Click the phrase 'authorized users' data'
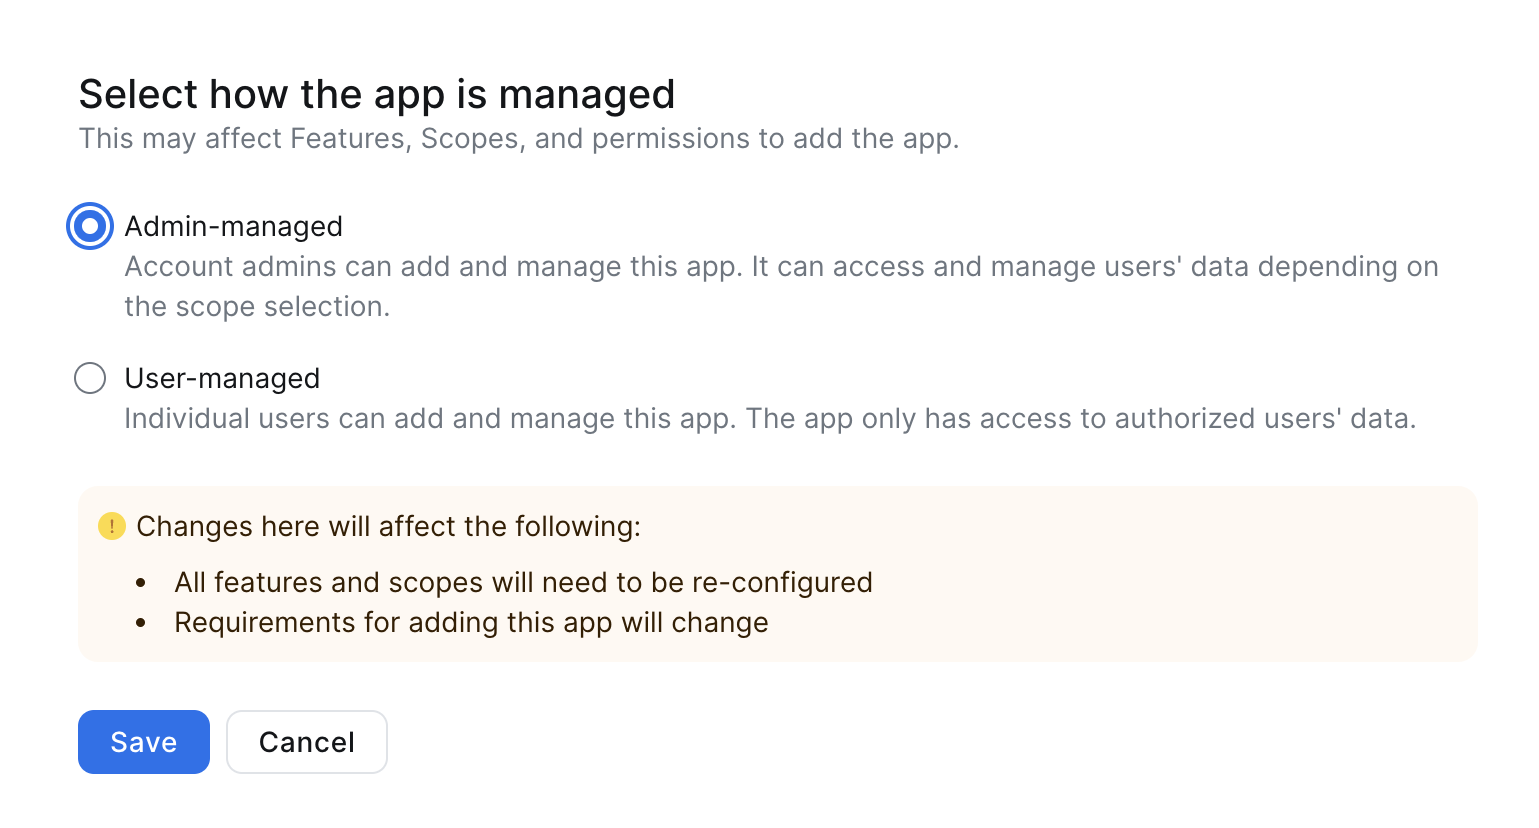The height and width of the screenshot is (828, 1539). click(1264, 418)
